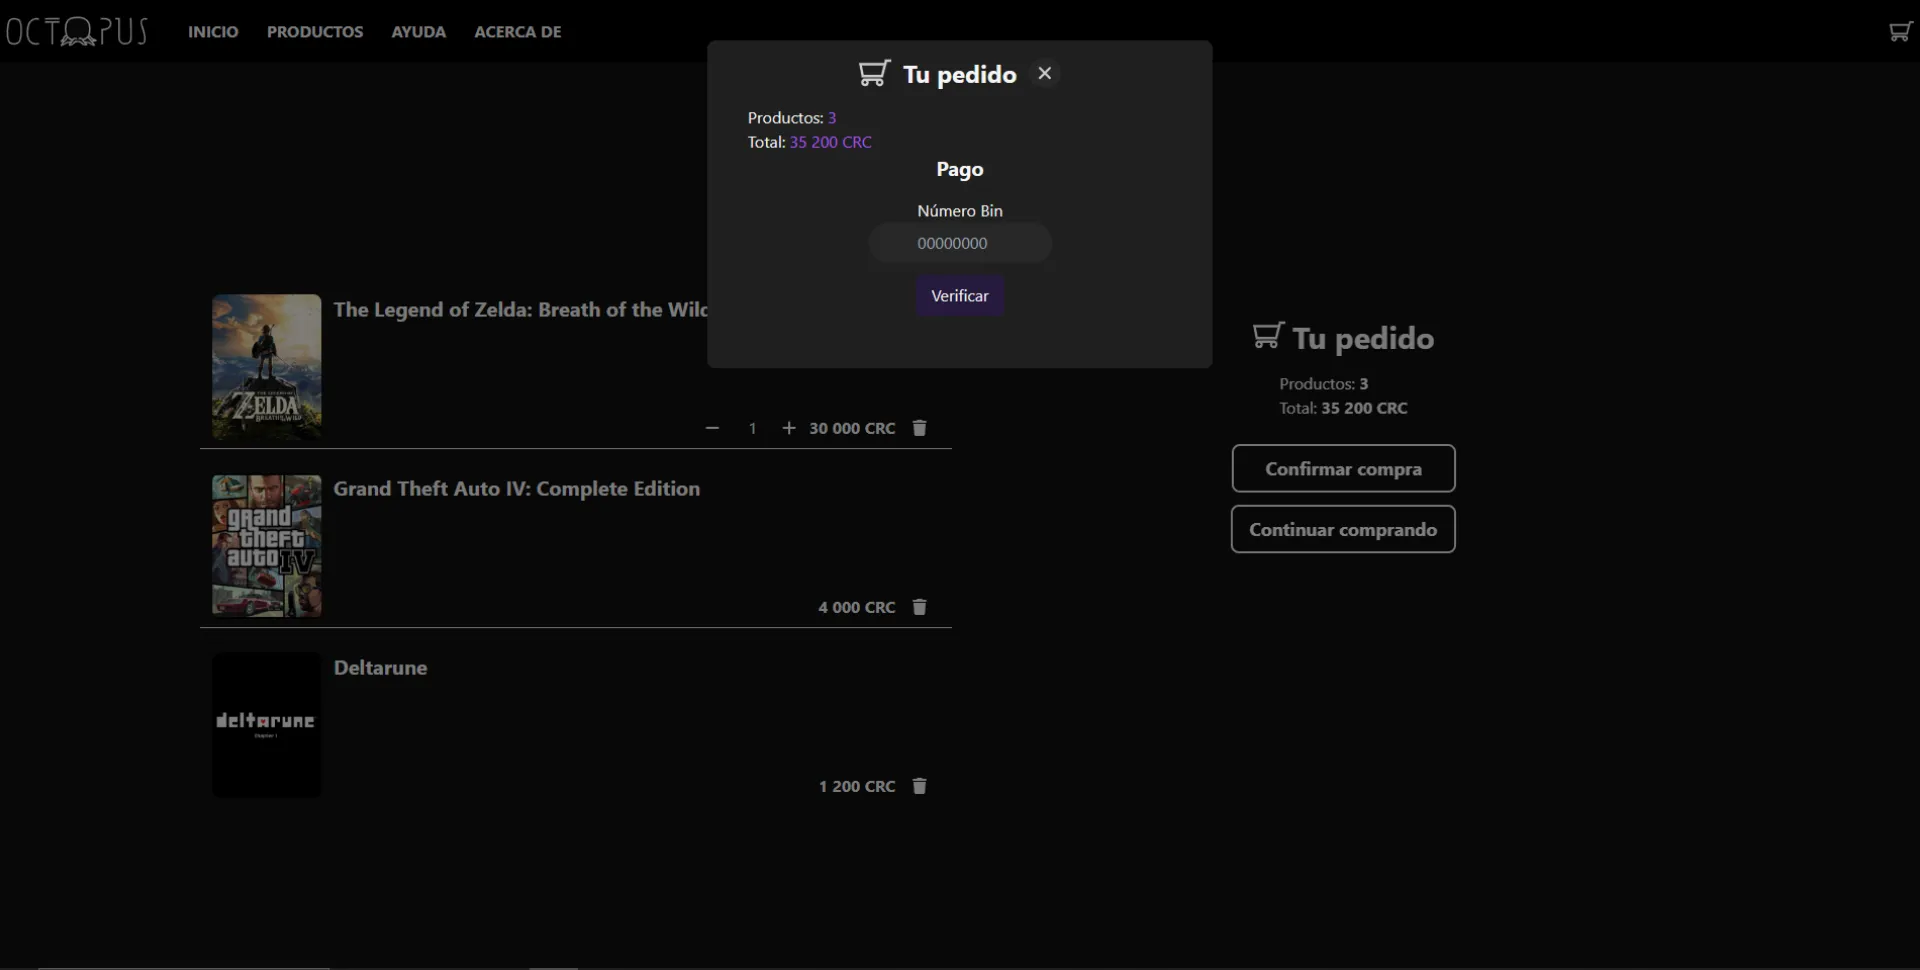Delete Deltarune using trash icon
The image size is (1920, 970).
[x=919, y=786]
